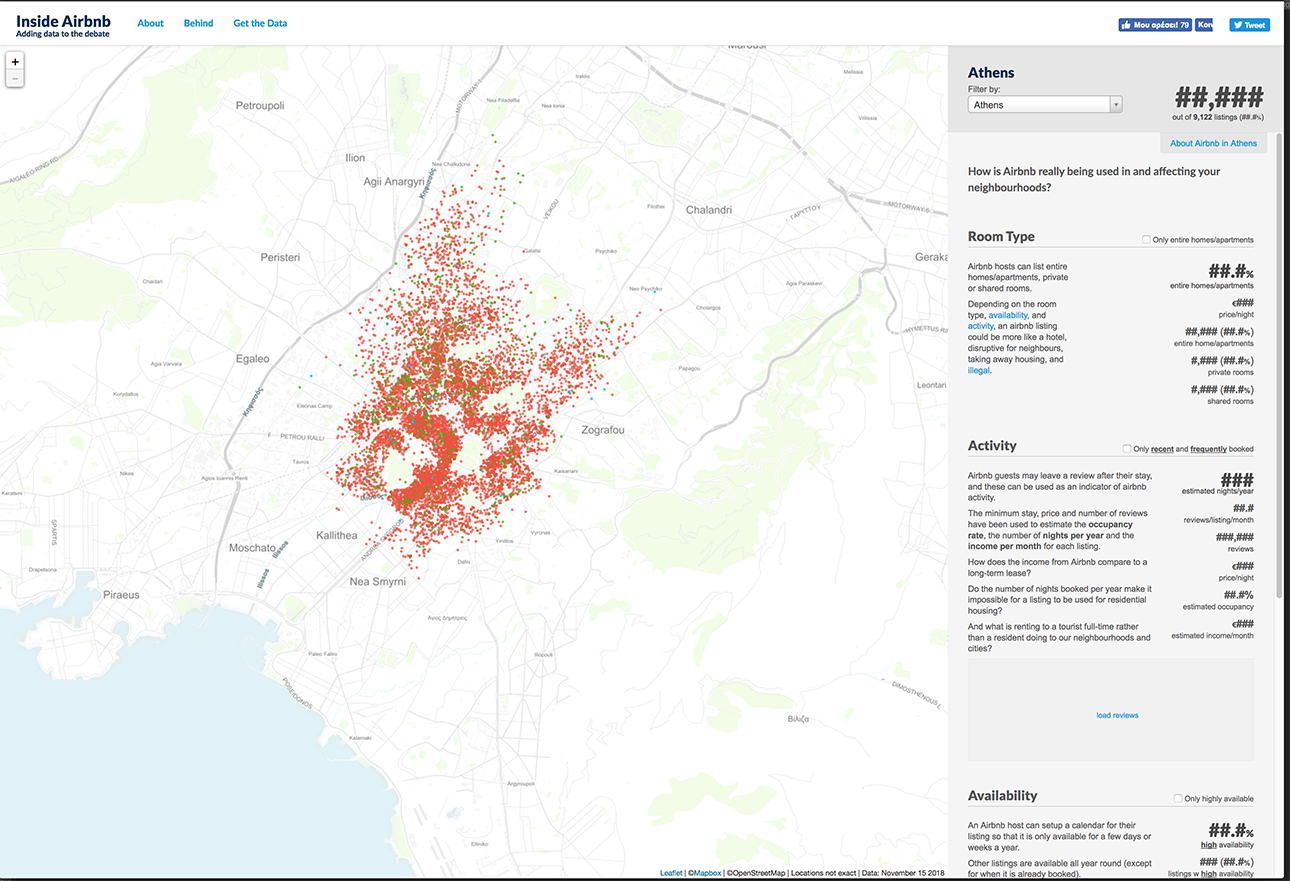Open the About menu item
This screenshot has width=1290, height=881.
coord(150,23)
